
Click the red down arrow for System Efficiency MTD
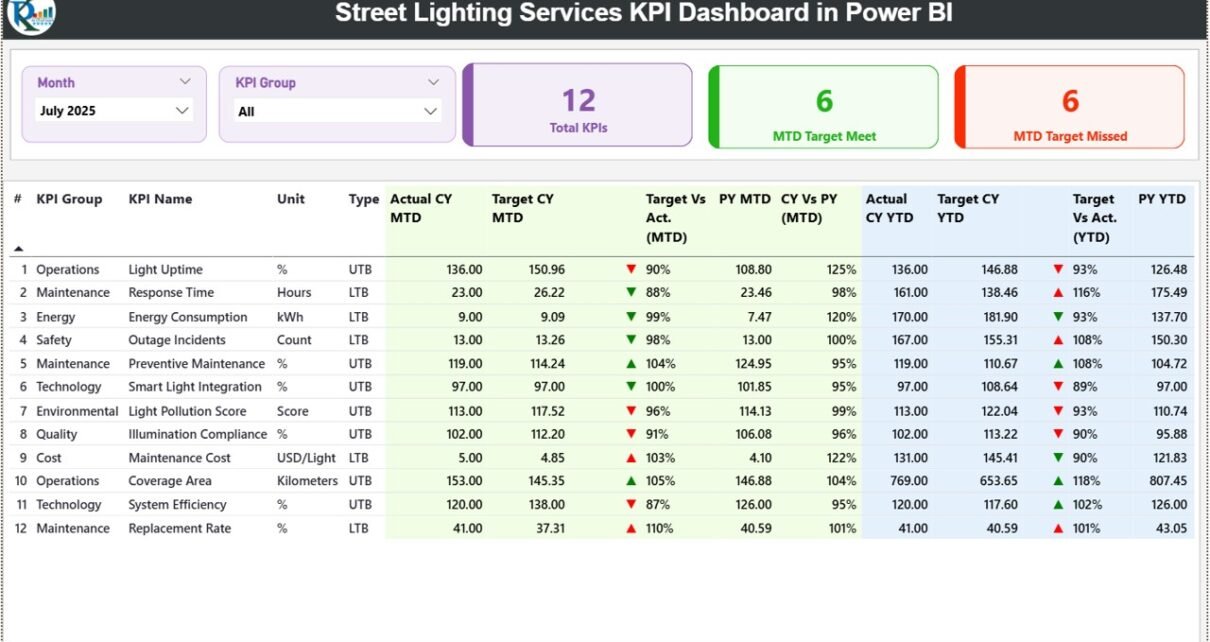tap(631, 505)
